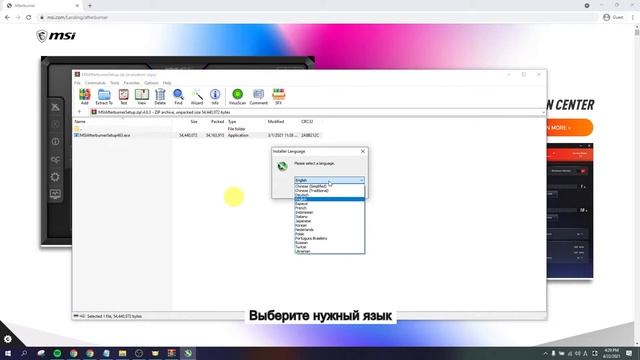Click the Delete trash bin icon
The image size is (640, 360).
click(x=160, y=96)
